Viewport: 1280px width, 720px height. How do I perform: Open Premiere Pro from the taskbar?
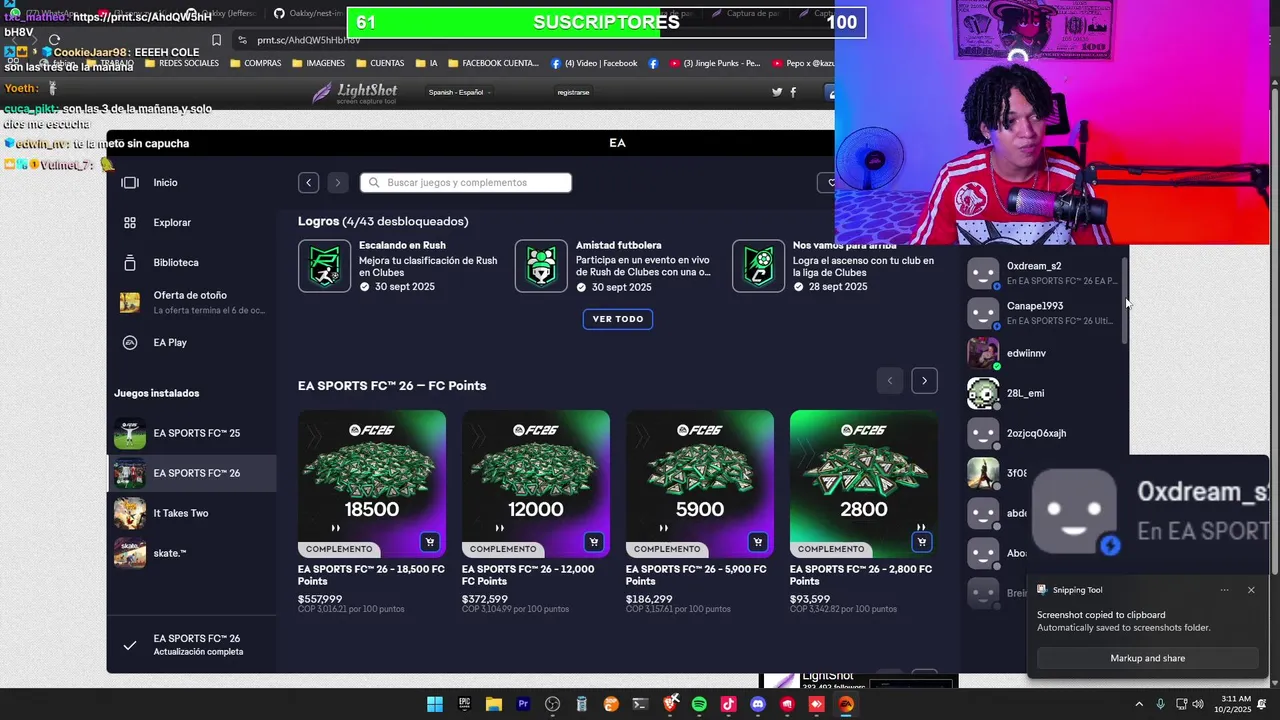pos(523,704)
